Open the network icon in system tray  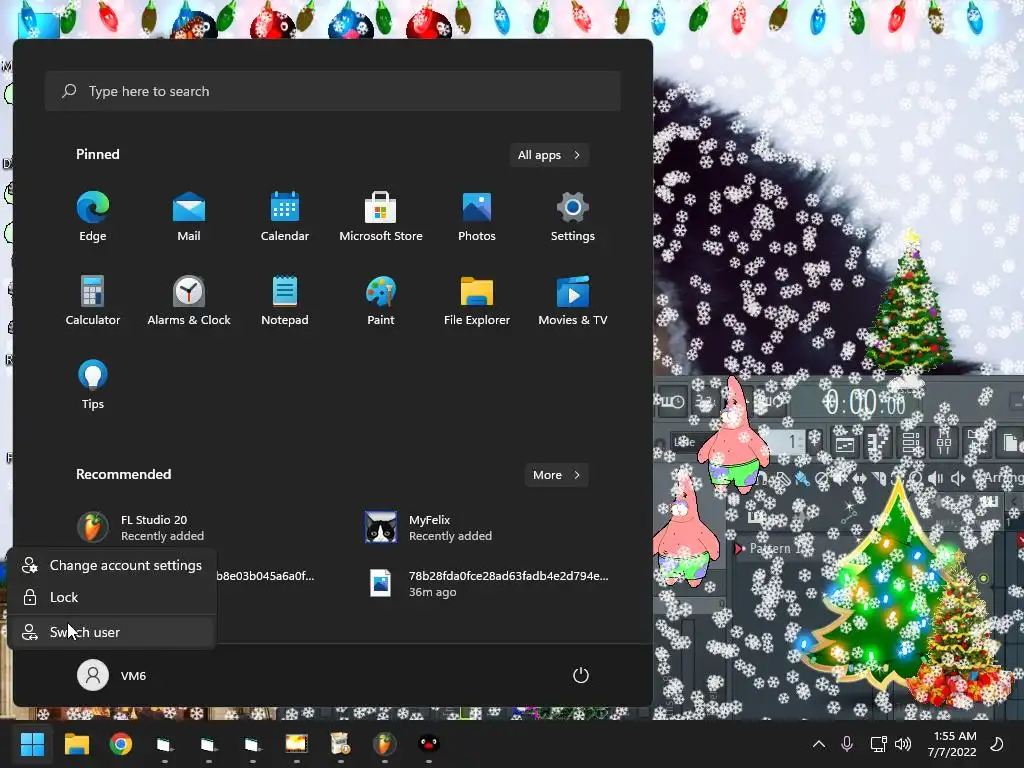pyautogui.click(x=878, y=744)
